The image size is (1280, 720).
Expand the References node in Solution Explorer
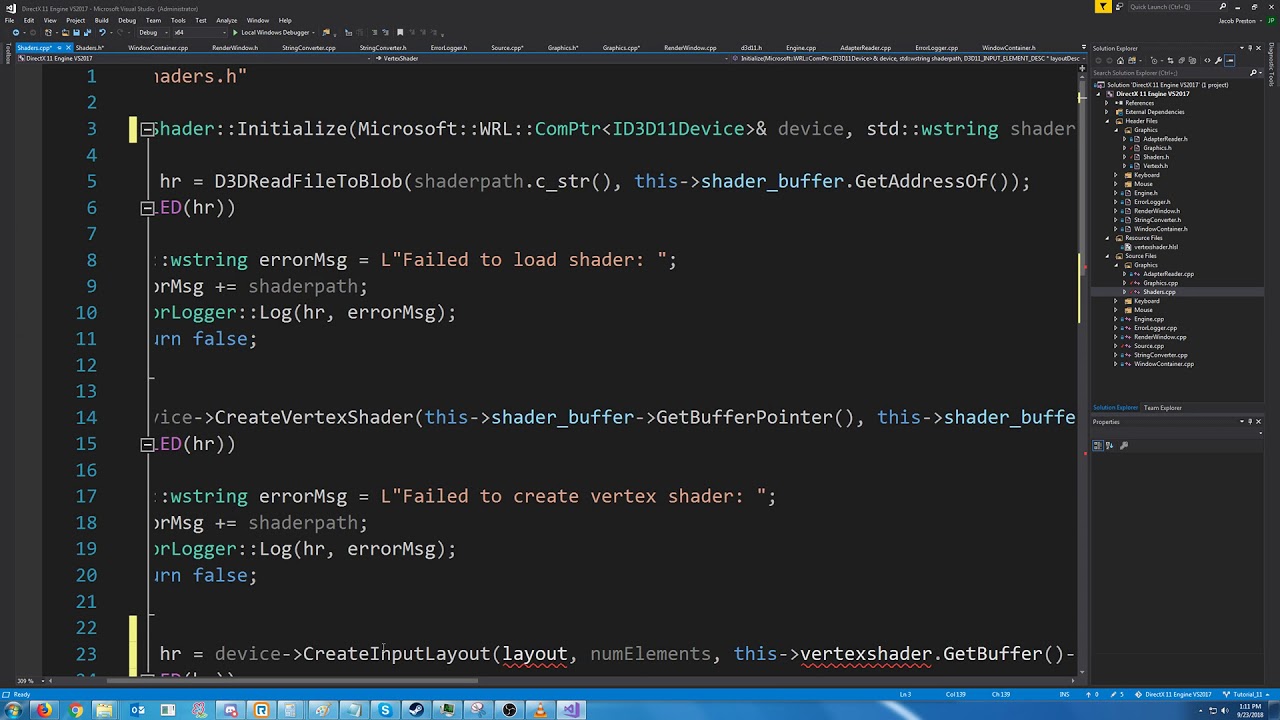tap(1106, 103)
